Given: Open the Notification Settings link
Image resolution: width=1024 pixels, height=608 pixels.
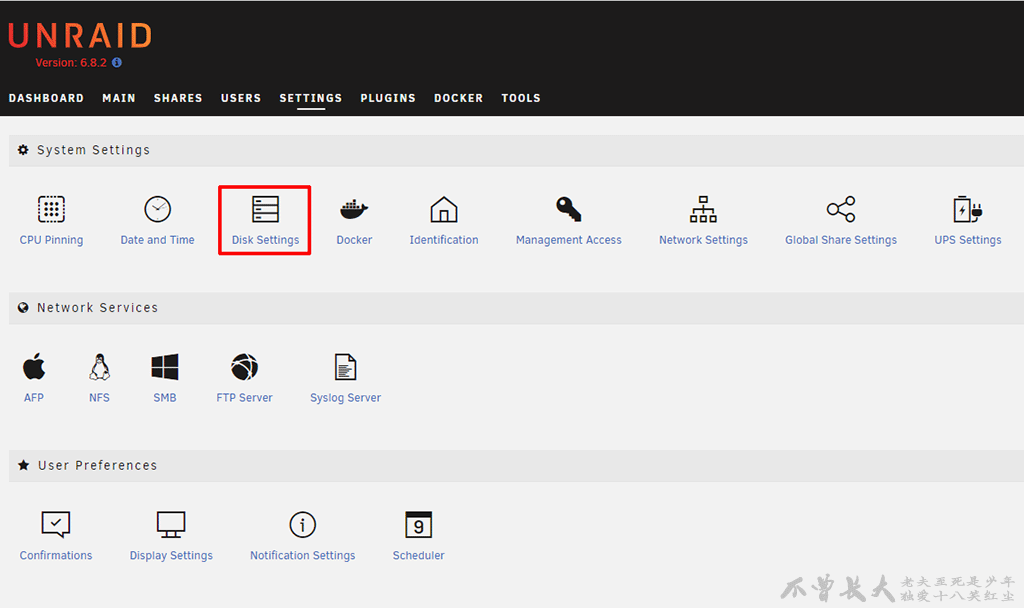Looking at the screenshot, I should (302, 556).
